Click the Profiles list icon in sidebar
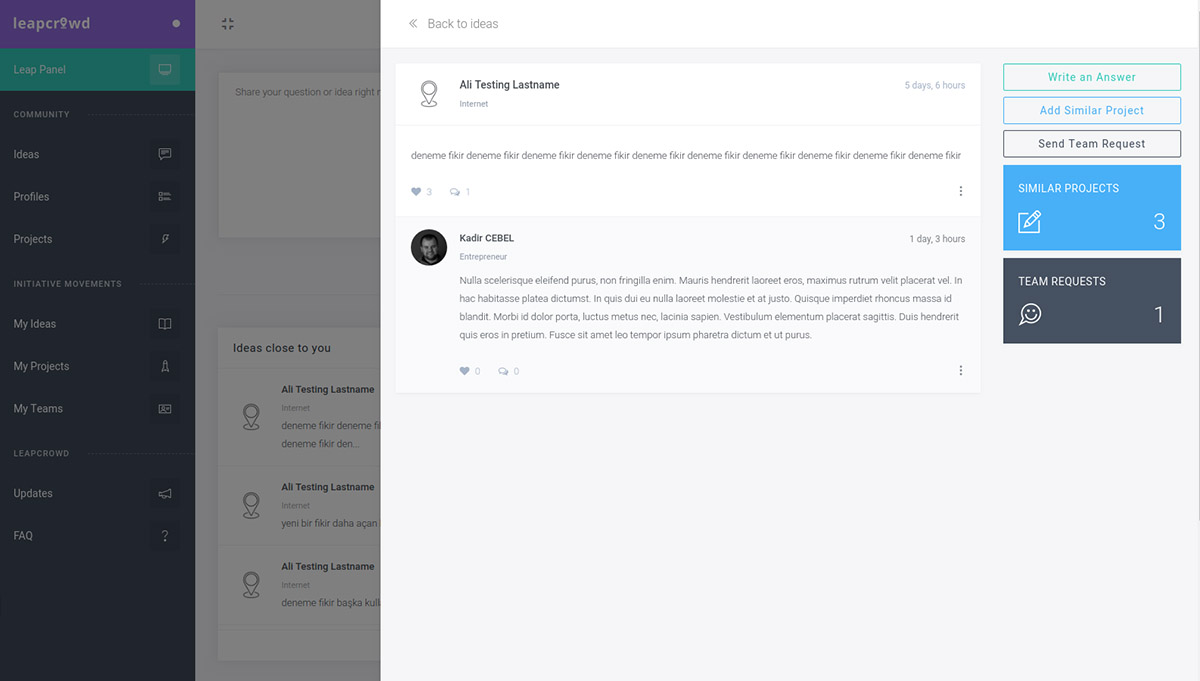This screenshot has height=681, width=1200. pyautogui.click(x=165, y=197)
